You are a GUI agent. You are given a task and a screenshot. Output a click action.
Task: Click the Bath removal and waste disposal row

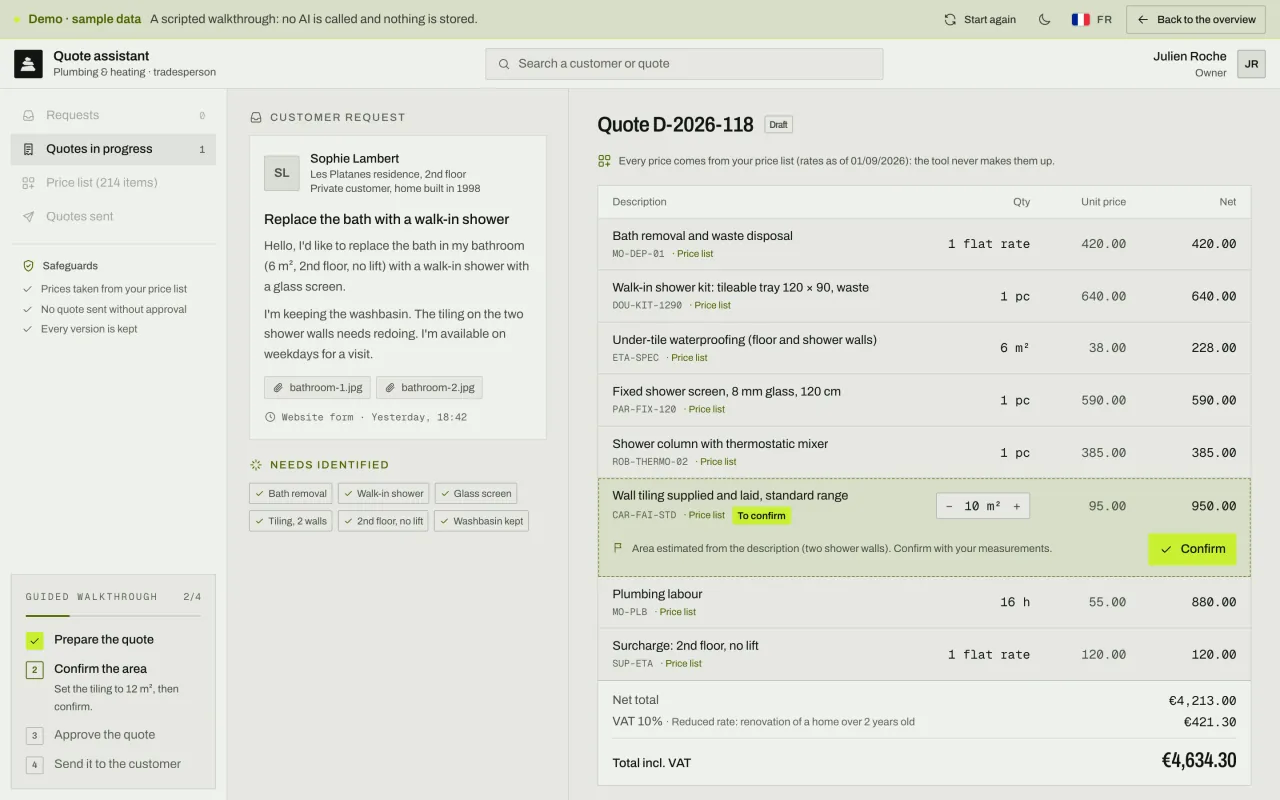924,244
